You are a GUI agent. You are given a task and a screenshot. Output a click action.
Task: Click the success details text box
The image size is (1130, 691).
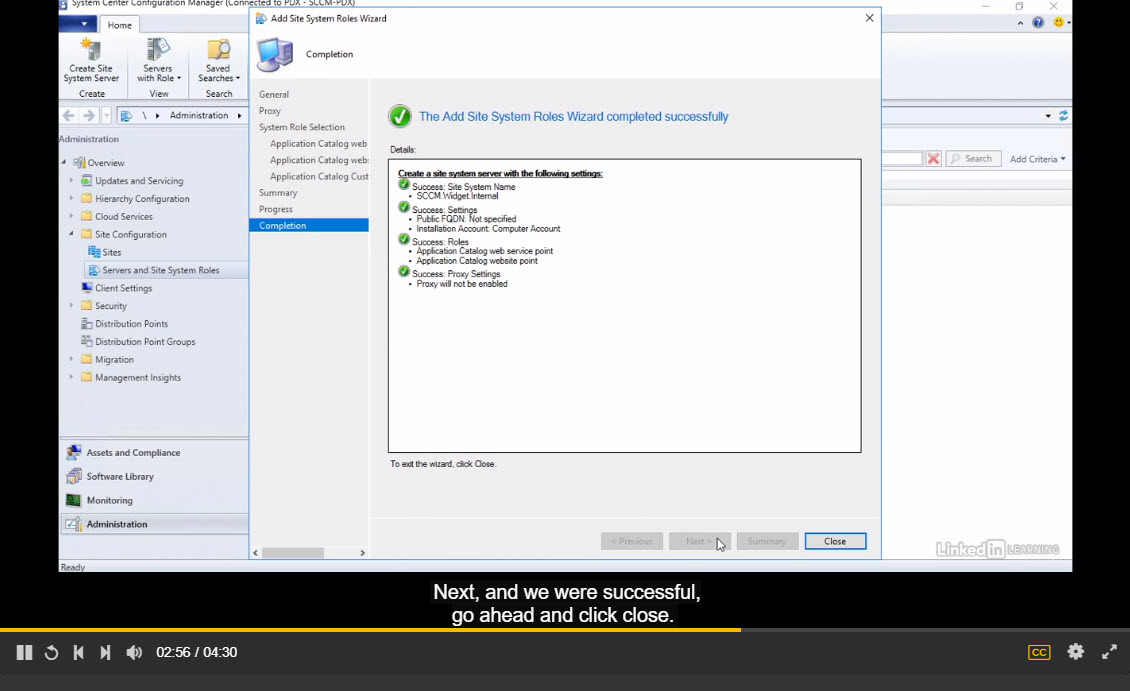(624, 306)
